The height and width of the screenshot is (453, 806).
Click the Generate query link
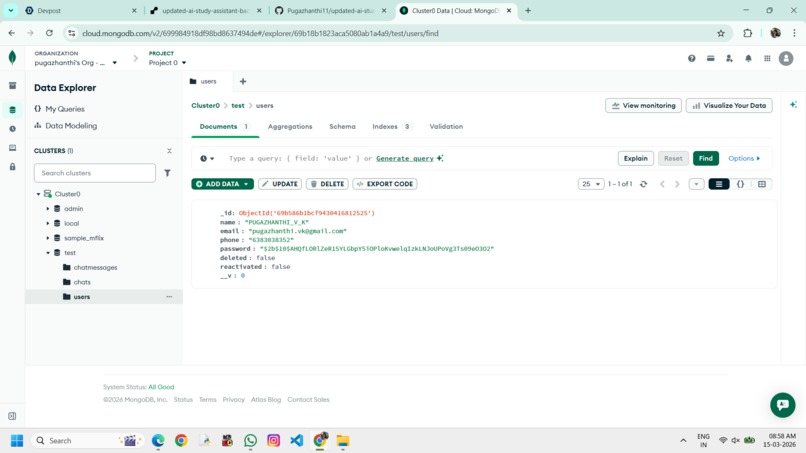pos(405,158)
